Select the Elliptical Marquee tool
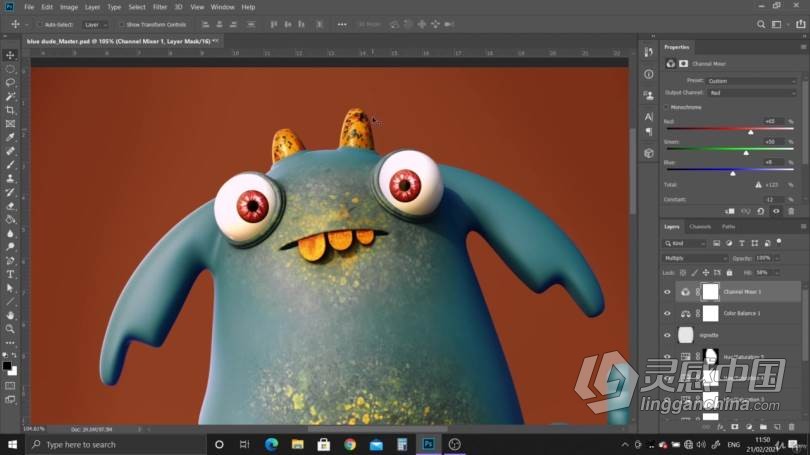The height and width of the screenshot is (455, 810). [10, 69]
